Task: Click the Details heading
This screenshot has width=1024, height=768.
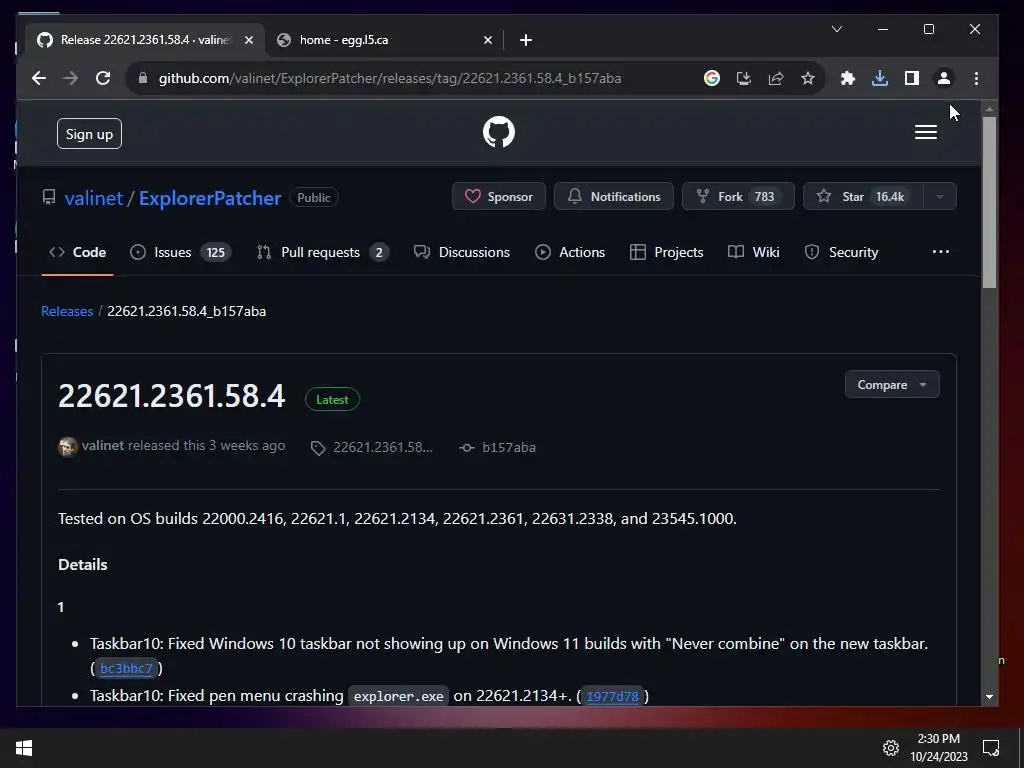Action: coord(83,565)
